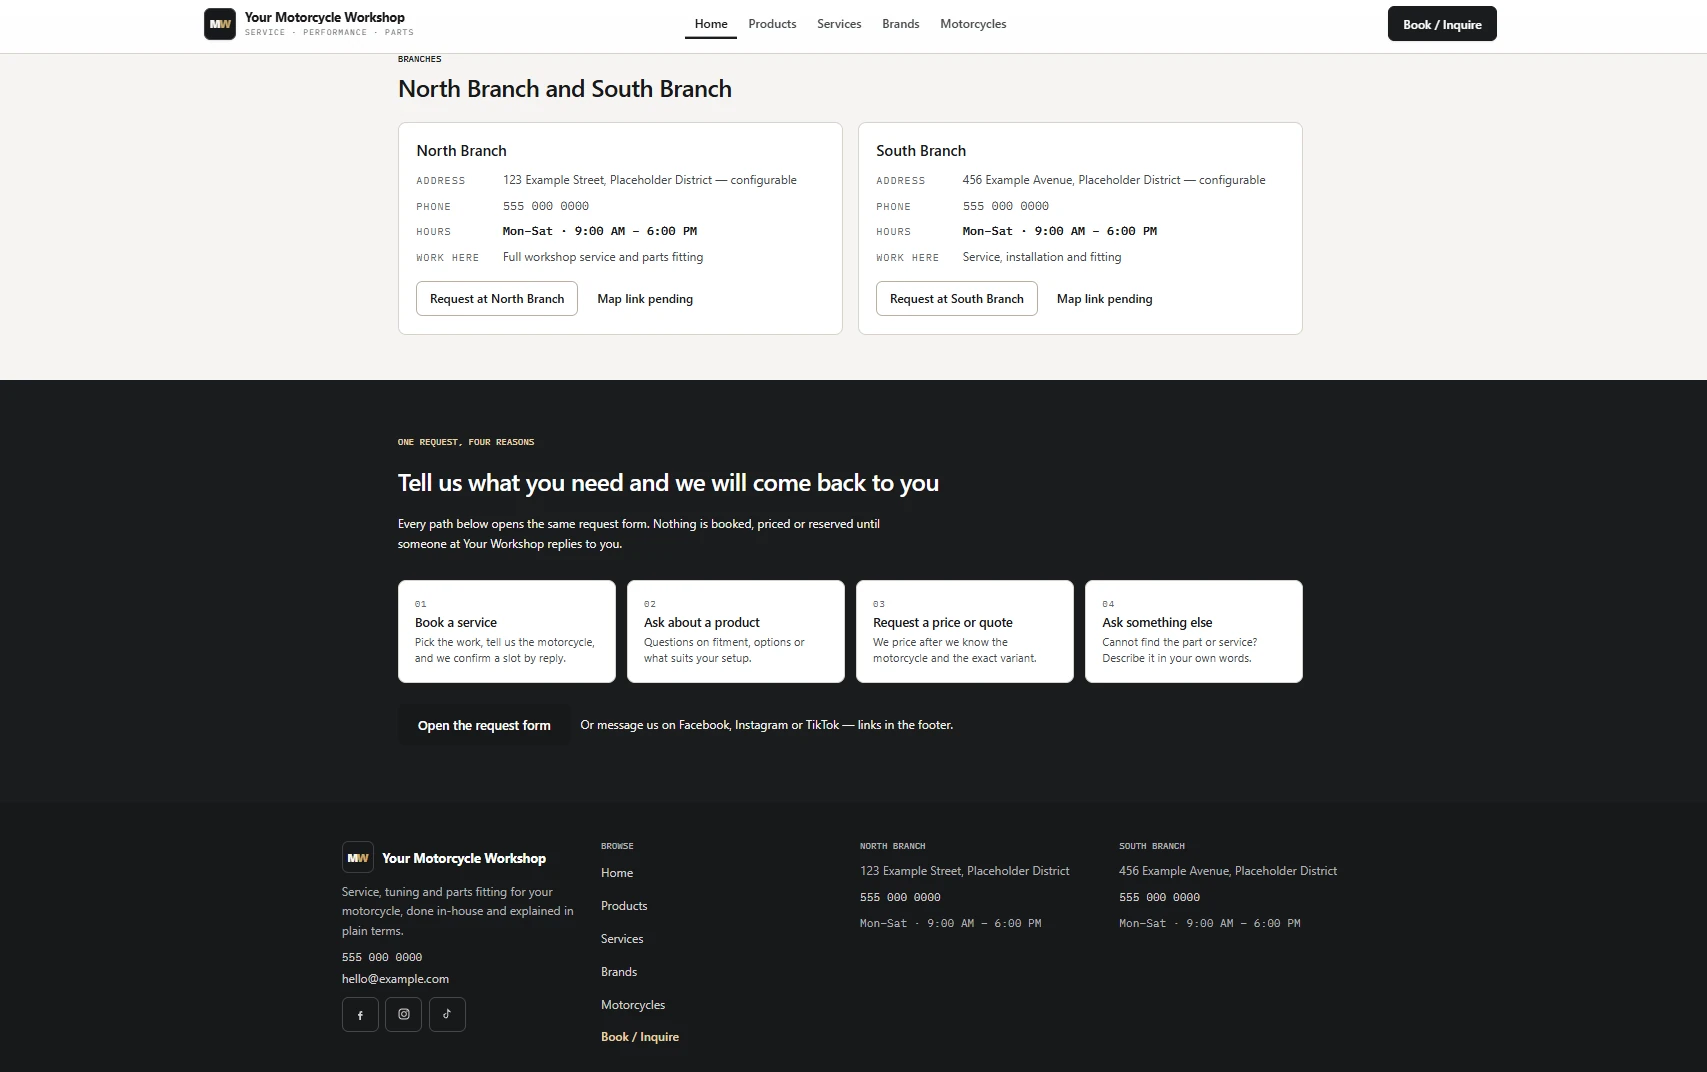1707x1072 pixels.
Task: Open Services in the top navigation
Action: (839, 24)
